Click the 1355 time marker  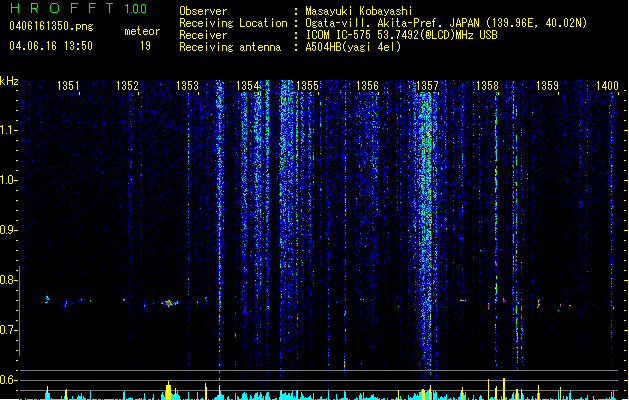(307, 86)
